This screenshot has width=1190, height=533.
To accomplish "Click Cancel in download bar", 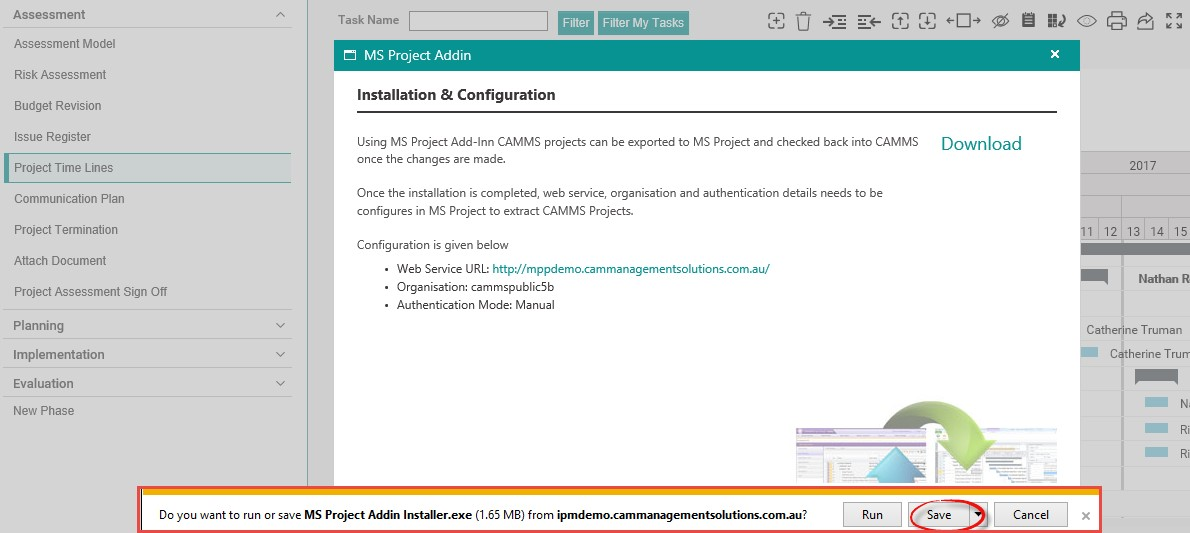I will [1031, 515].
